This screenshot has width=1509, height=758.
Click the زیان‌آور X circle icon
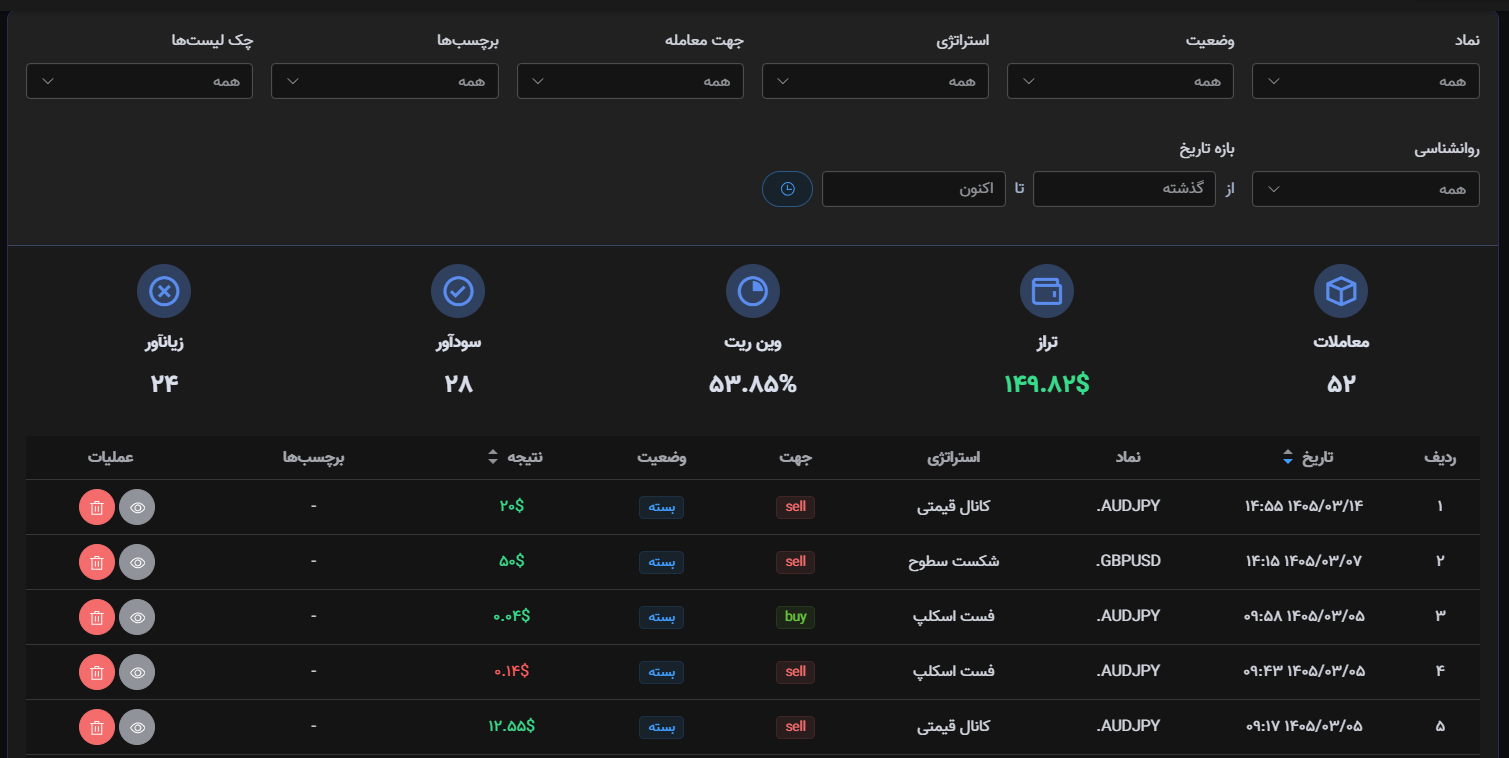164,292
